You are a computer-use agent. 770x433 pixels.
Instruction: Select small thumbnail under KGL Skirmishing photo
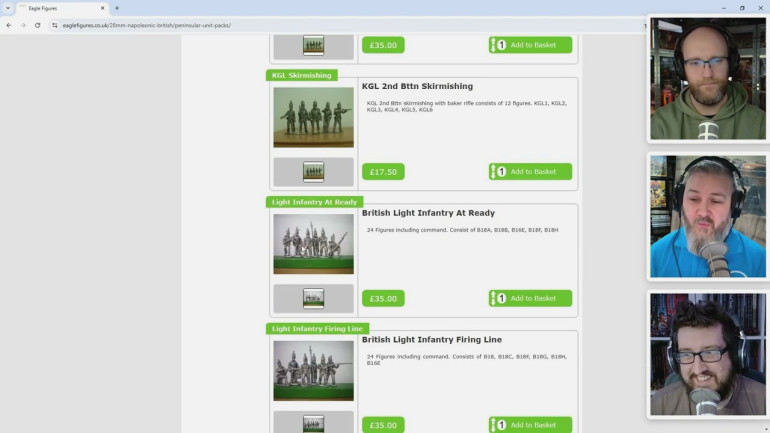313,172
